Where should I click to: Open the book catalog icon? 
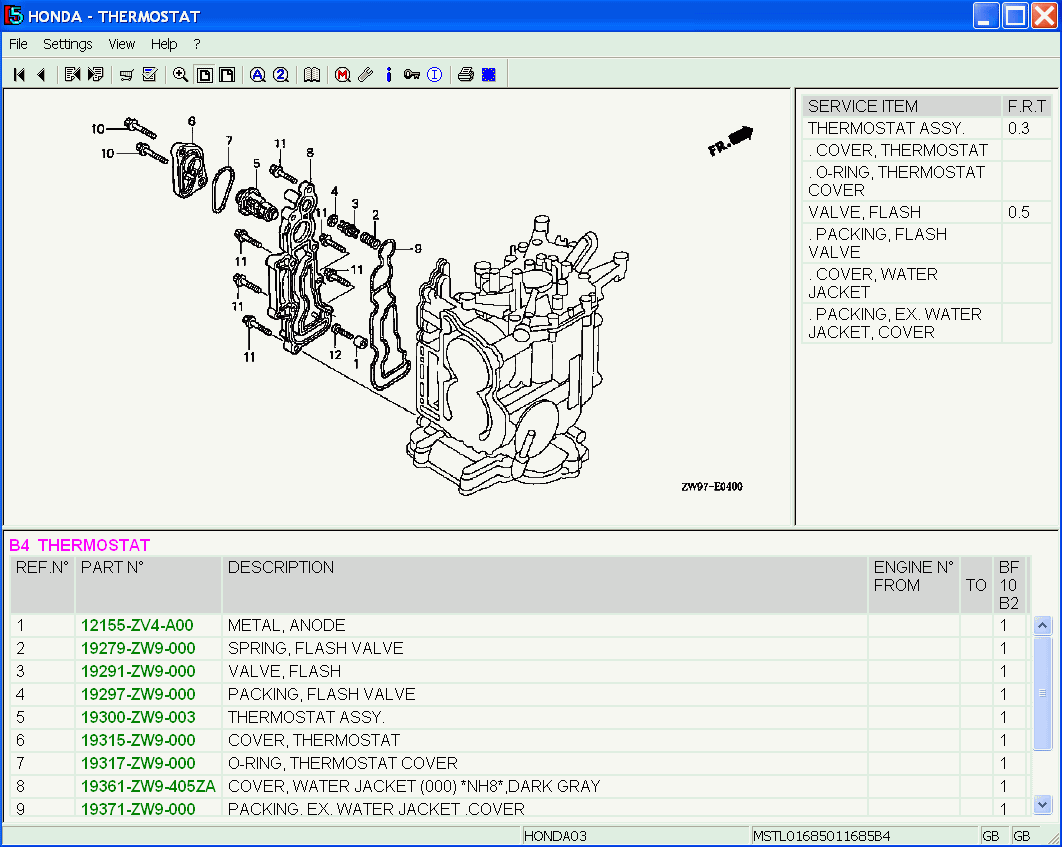coord(312,74)
